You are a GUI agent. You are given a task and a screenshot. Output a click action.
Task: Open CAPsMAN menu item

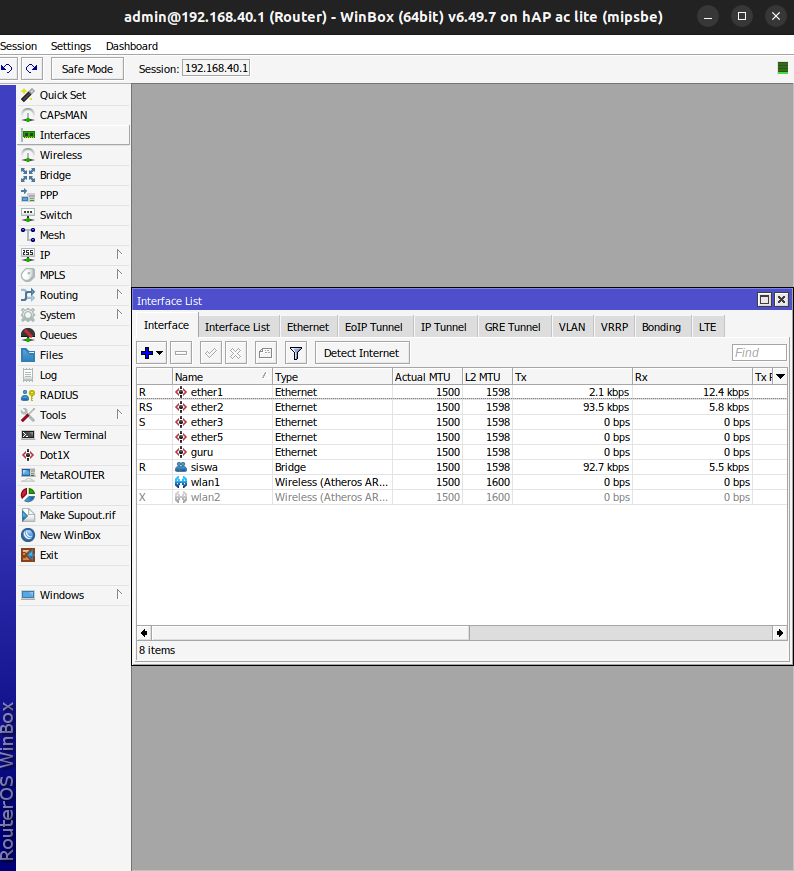(x=73, y=115)
